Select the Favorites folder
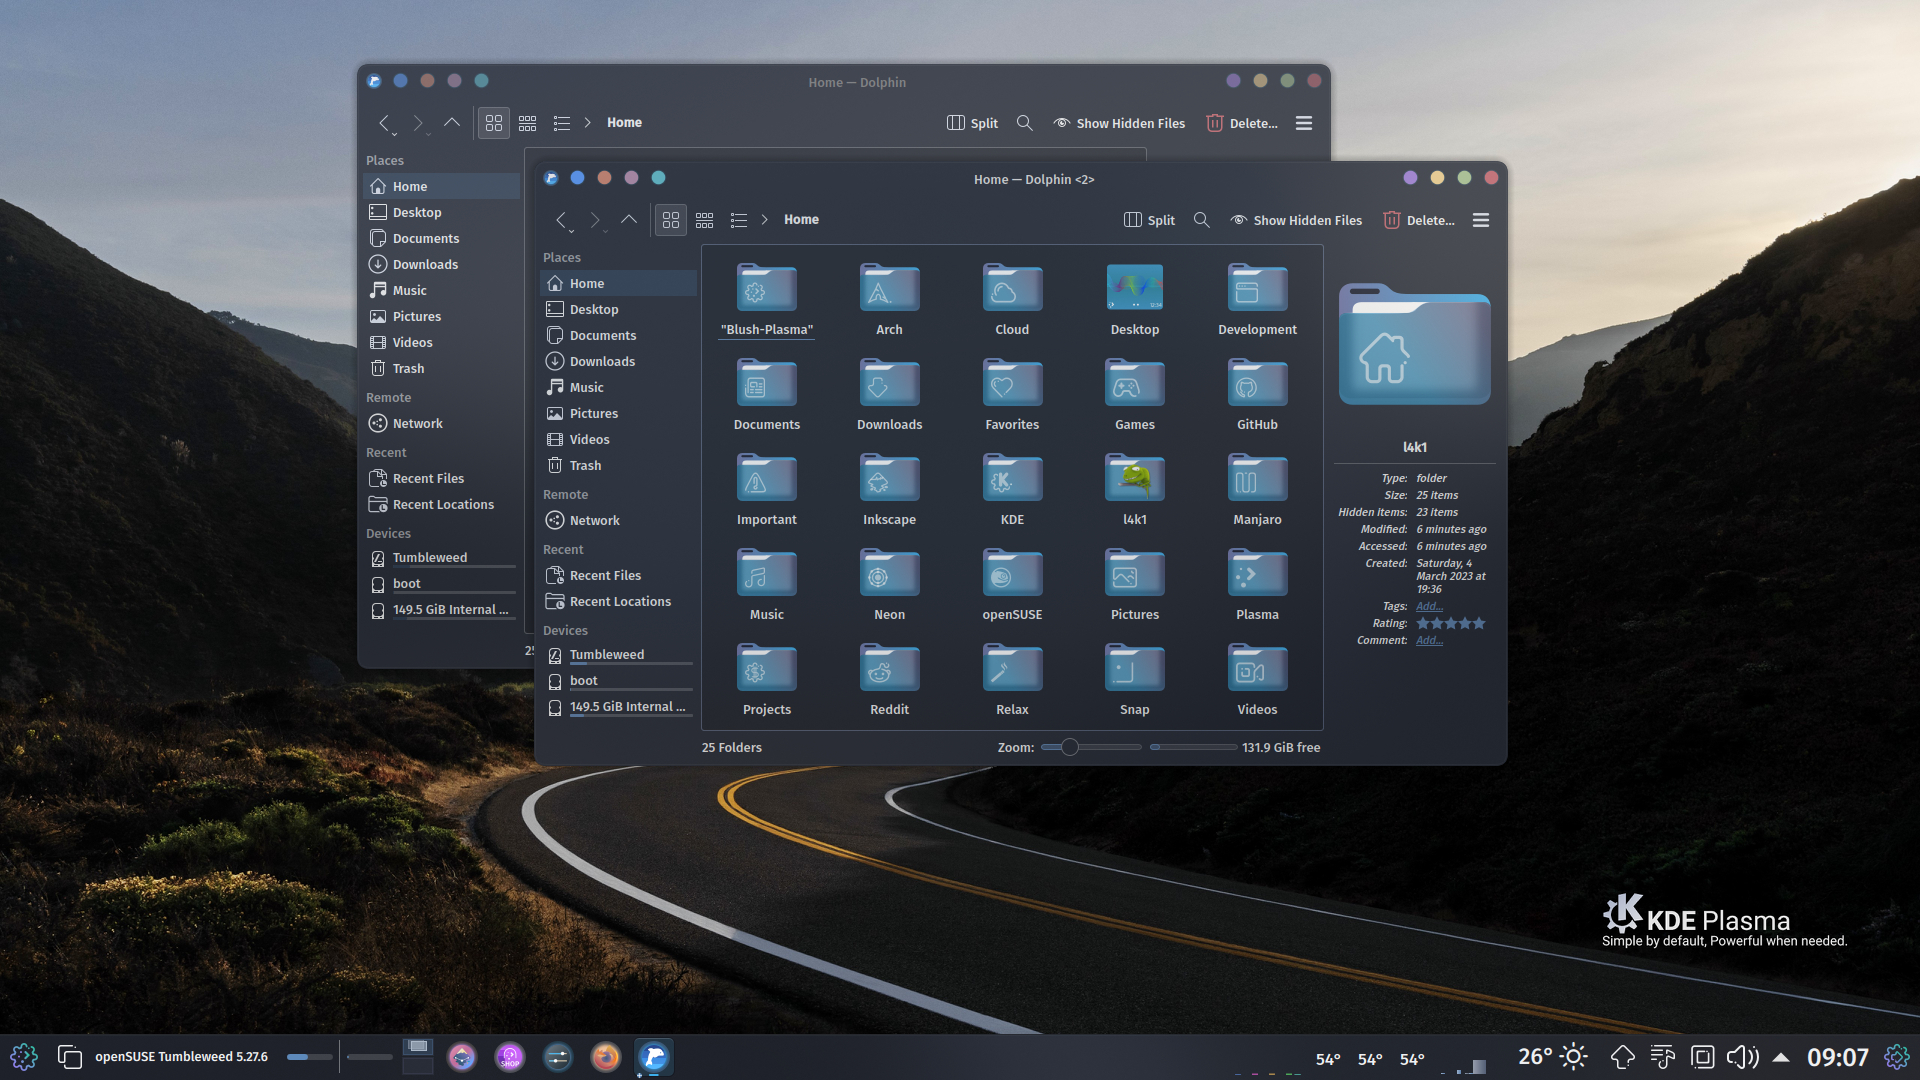Viewport: 1920px width, 1080px height. point(1012,394)
